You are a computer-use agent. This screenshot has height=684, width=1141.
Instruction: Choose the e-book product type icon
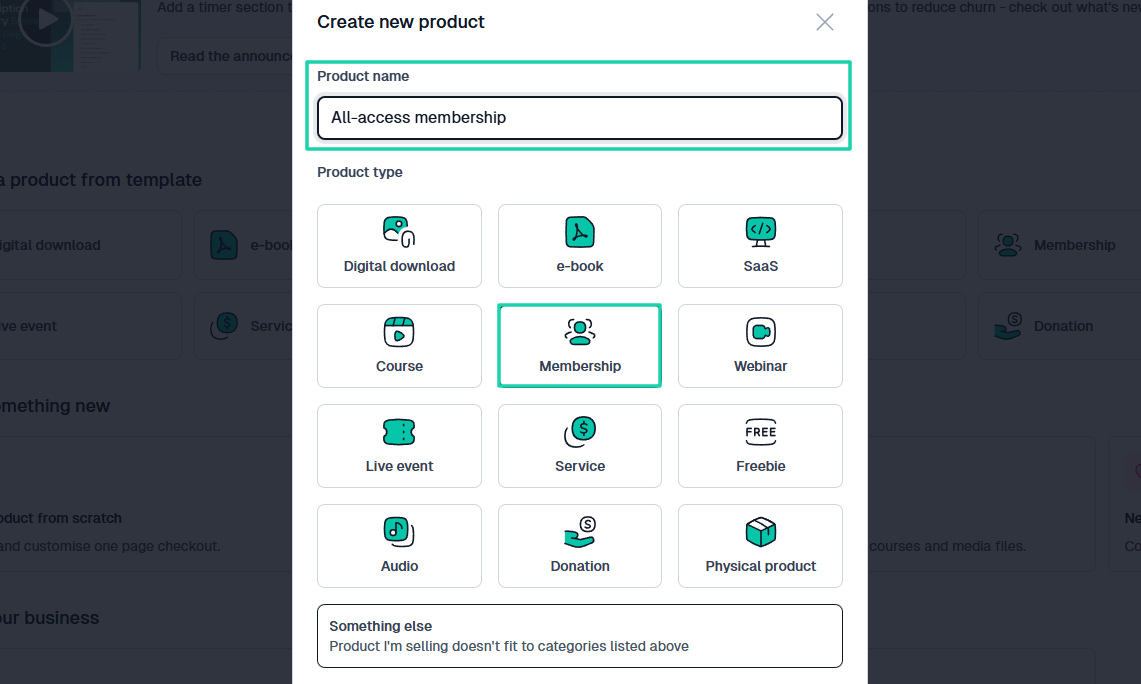(579, 232)
